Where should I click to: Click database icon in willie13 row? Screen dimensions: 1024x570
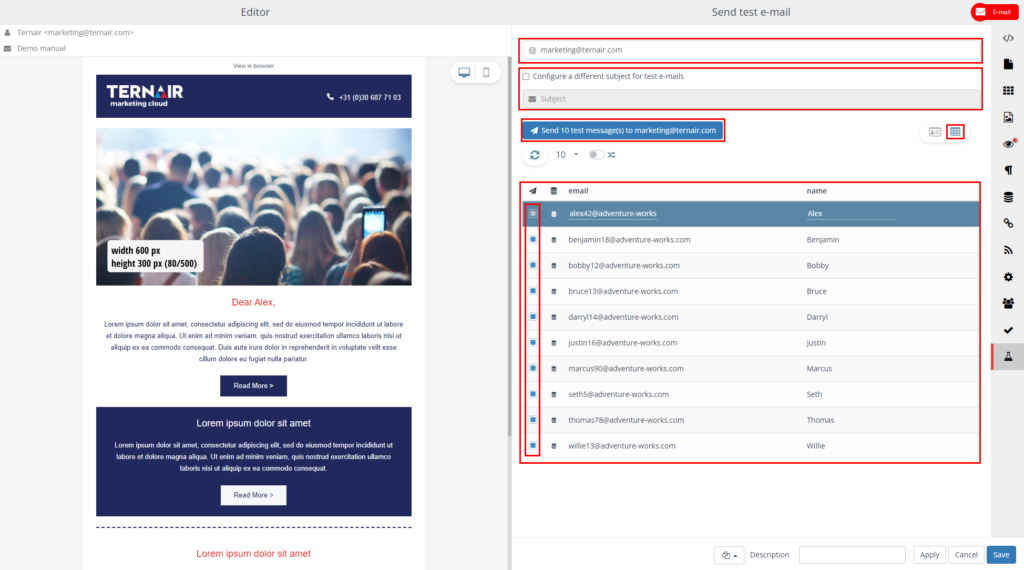[x=554, y=446]
